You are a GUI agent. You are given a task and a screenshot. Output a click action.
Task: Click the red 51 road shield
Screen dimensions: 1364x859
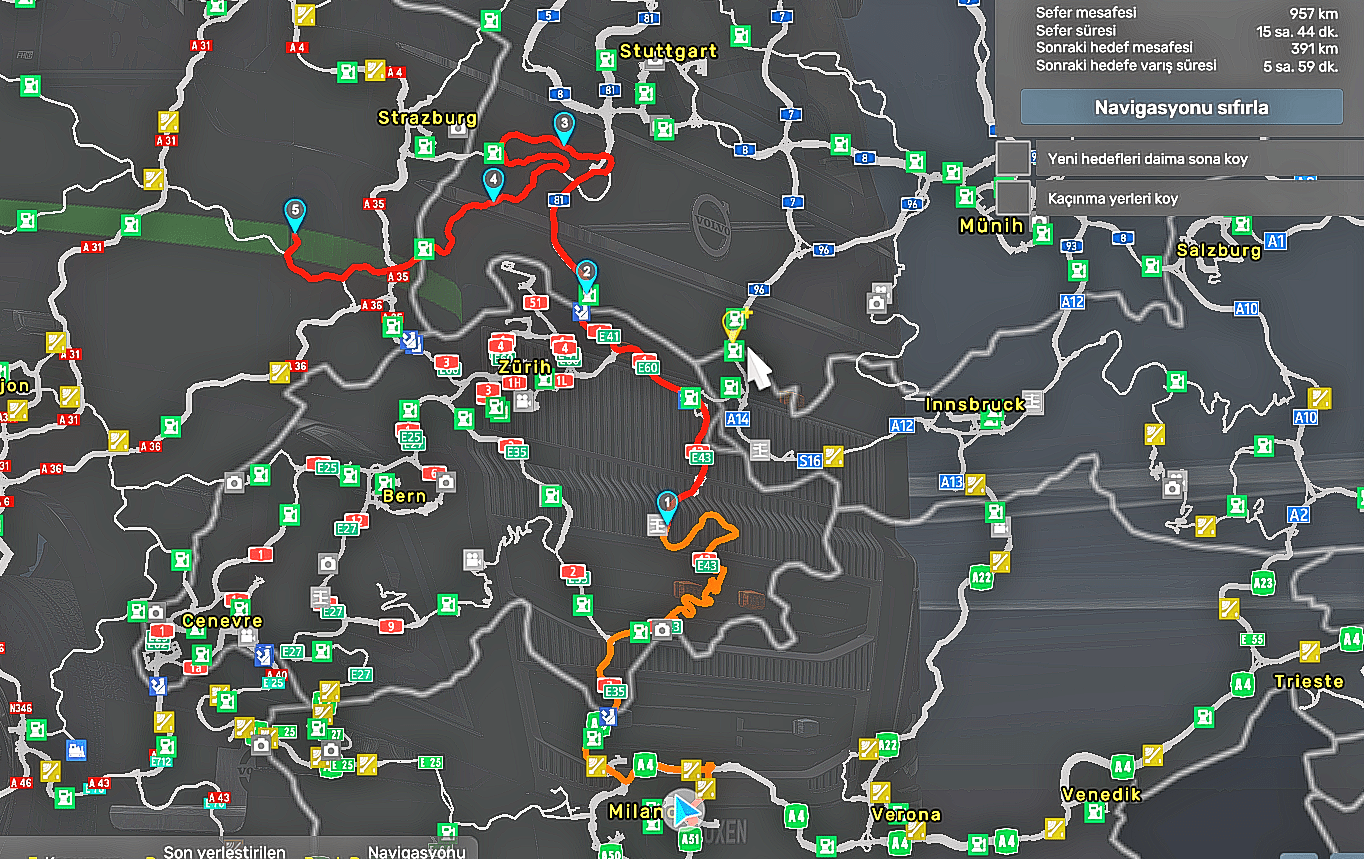(536, 302)
